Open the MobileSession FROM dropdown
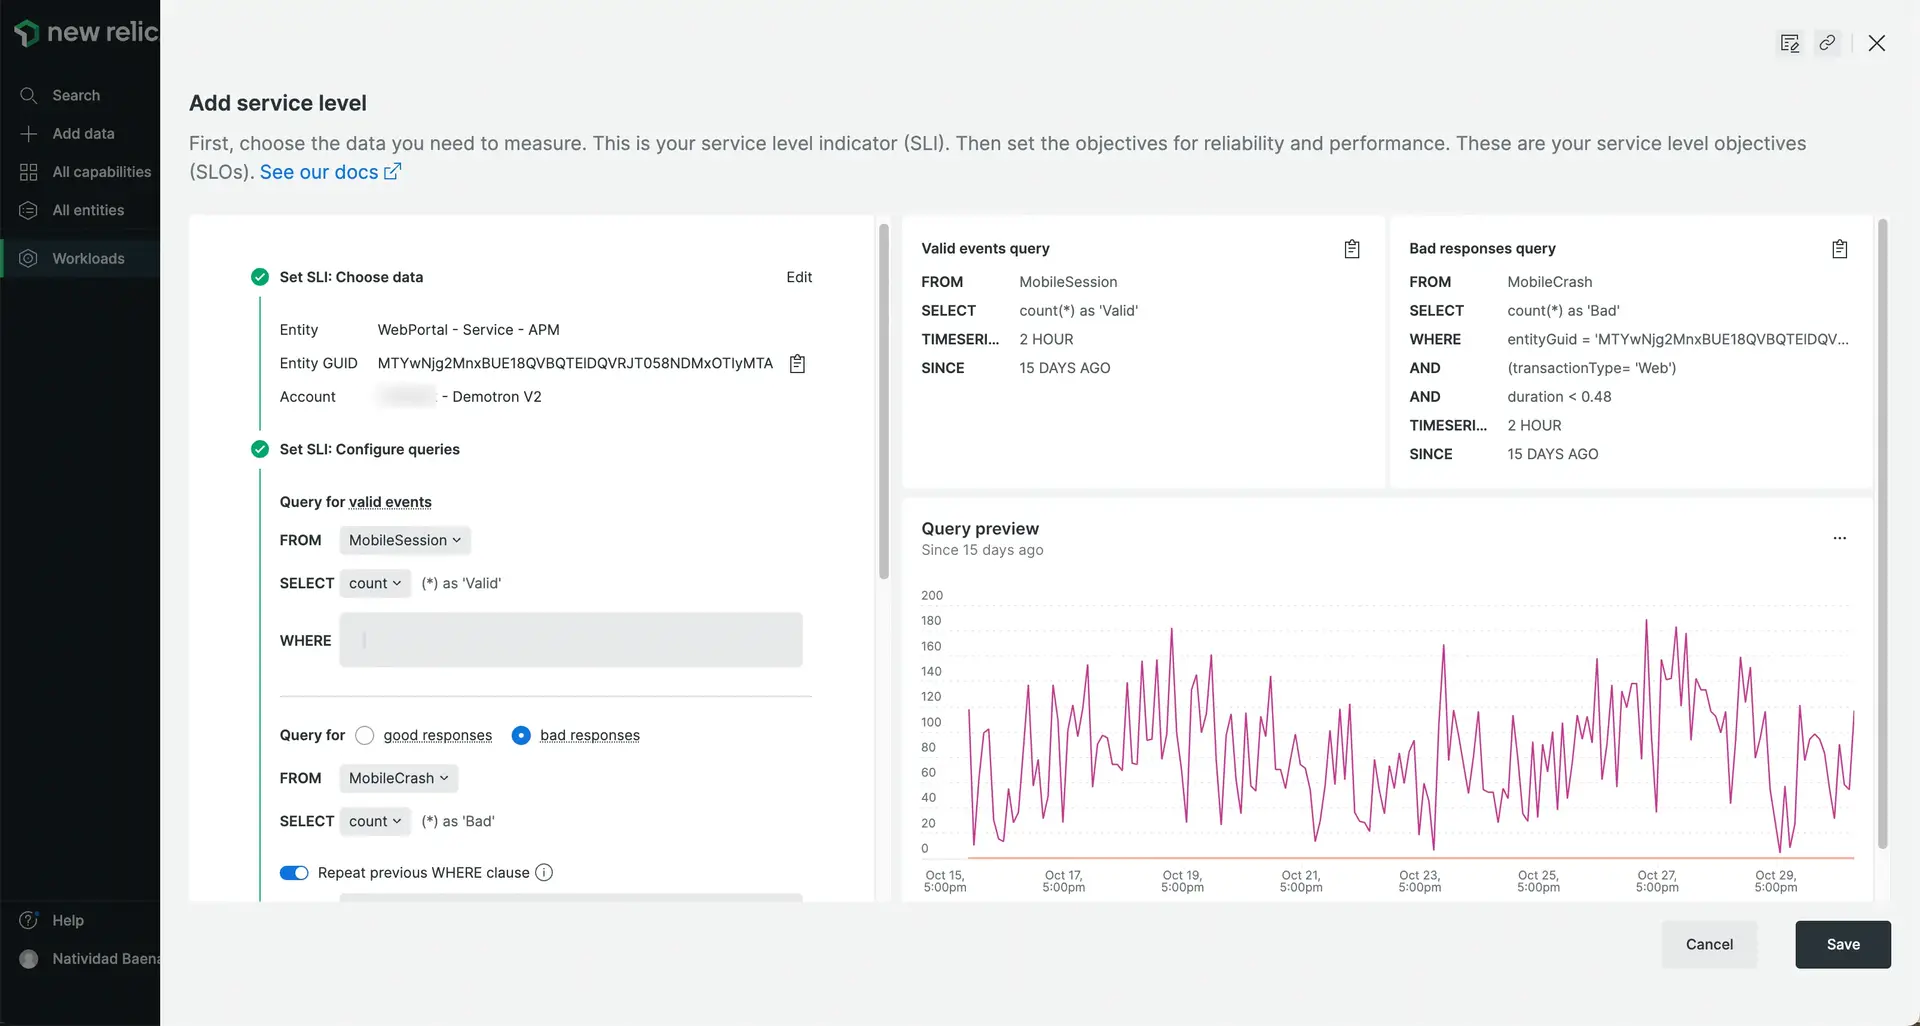This screenshot has height=1026, width=1920. (x=404, y=541)
